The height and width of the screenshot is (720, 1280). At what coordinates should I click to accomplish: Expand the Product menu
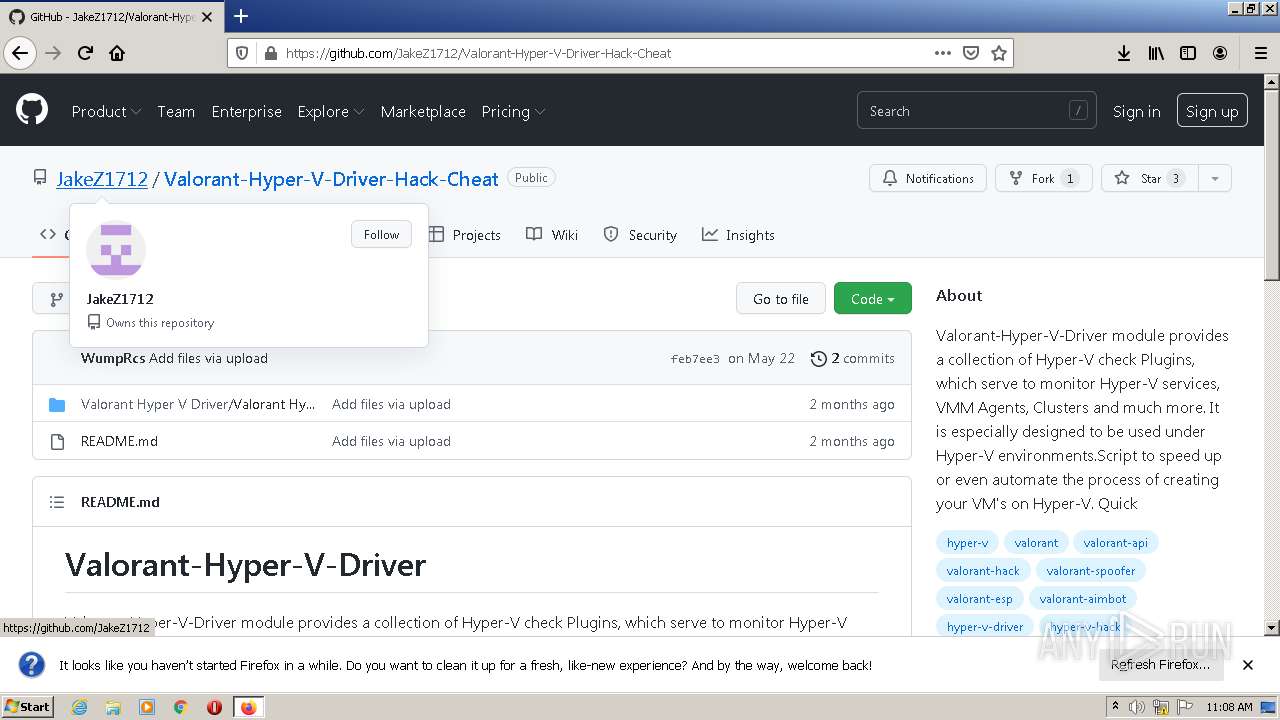(106, 111)
